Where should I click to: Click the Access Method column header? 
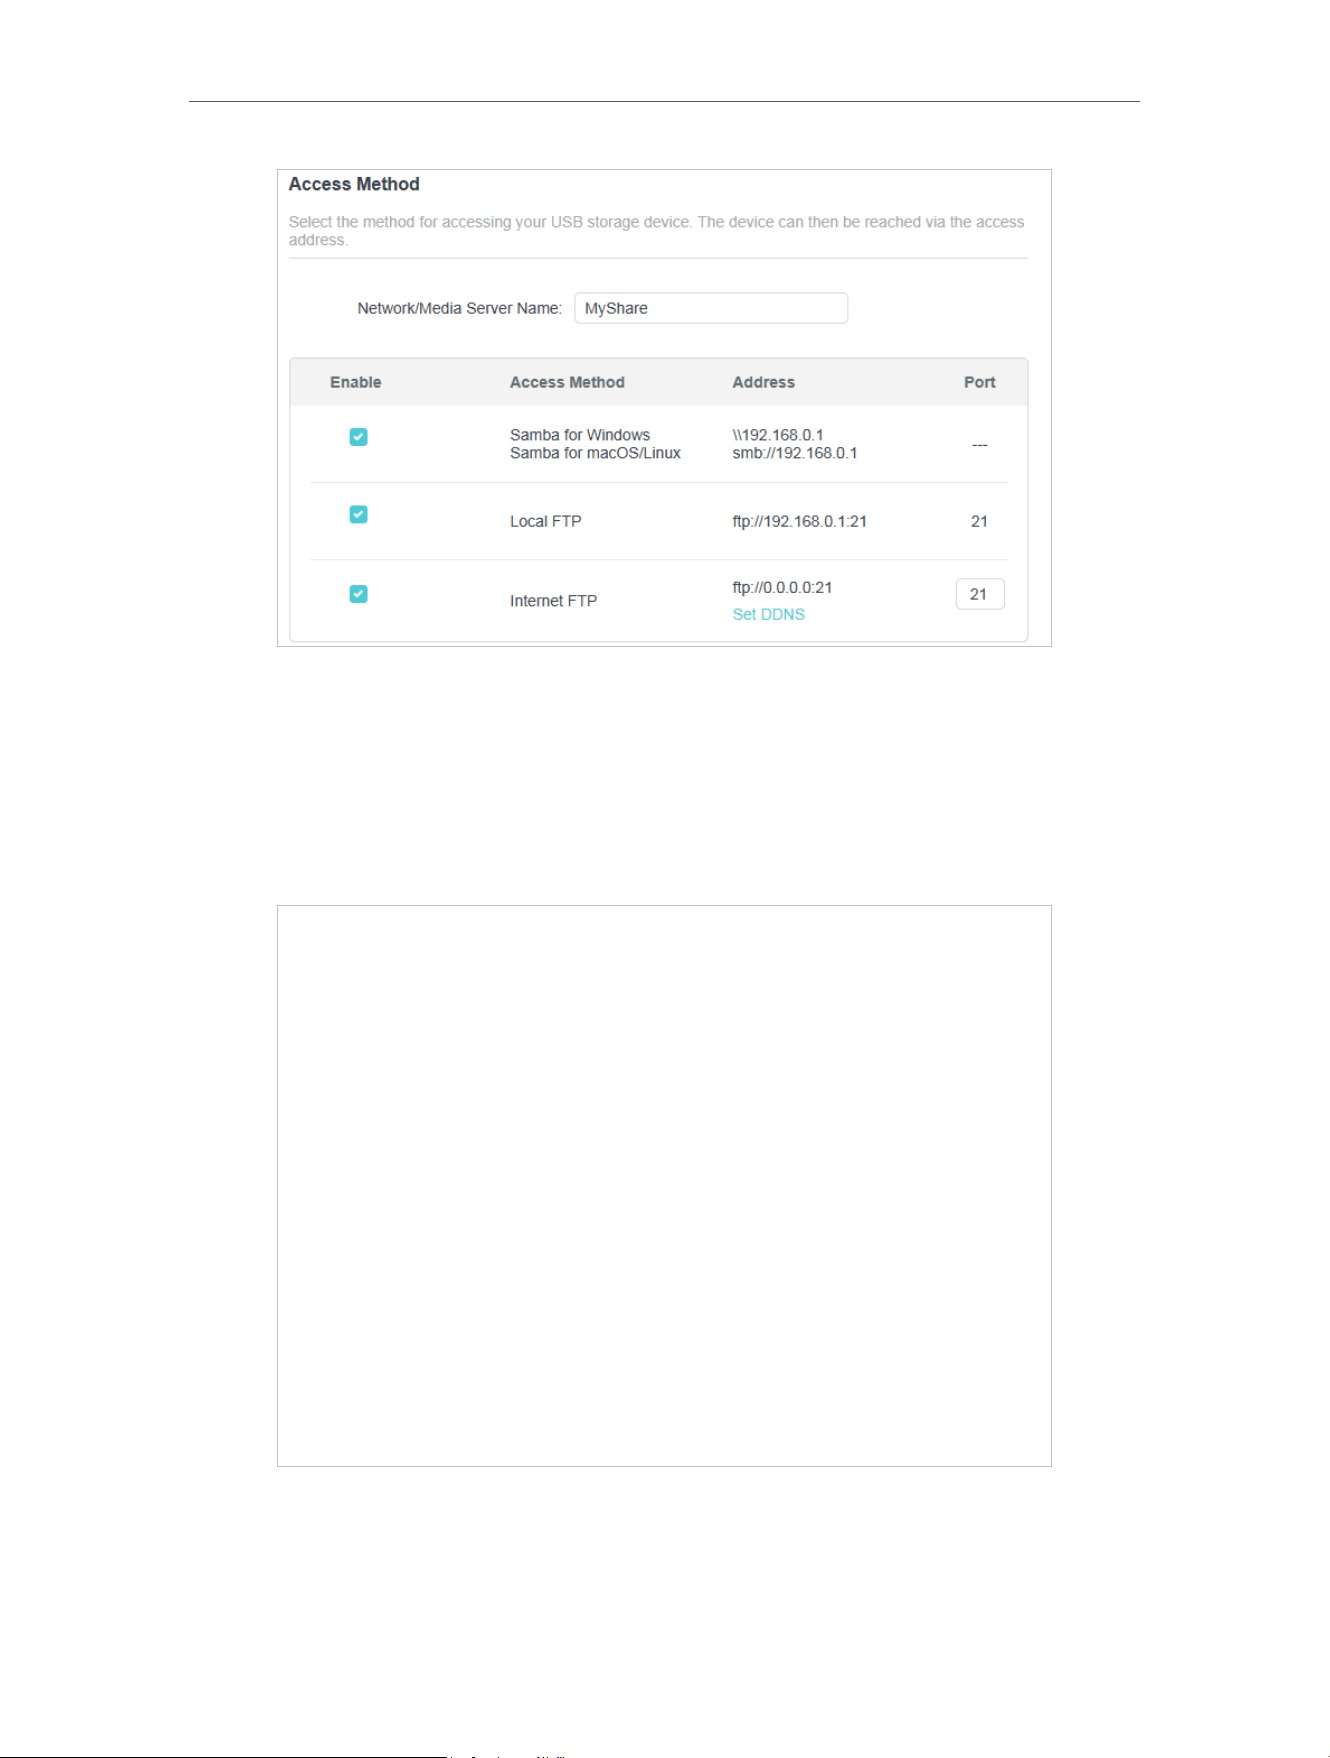(567, 382)
